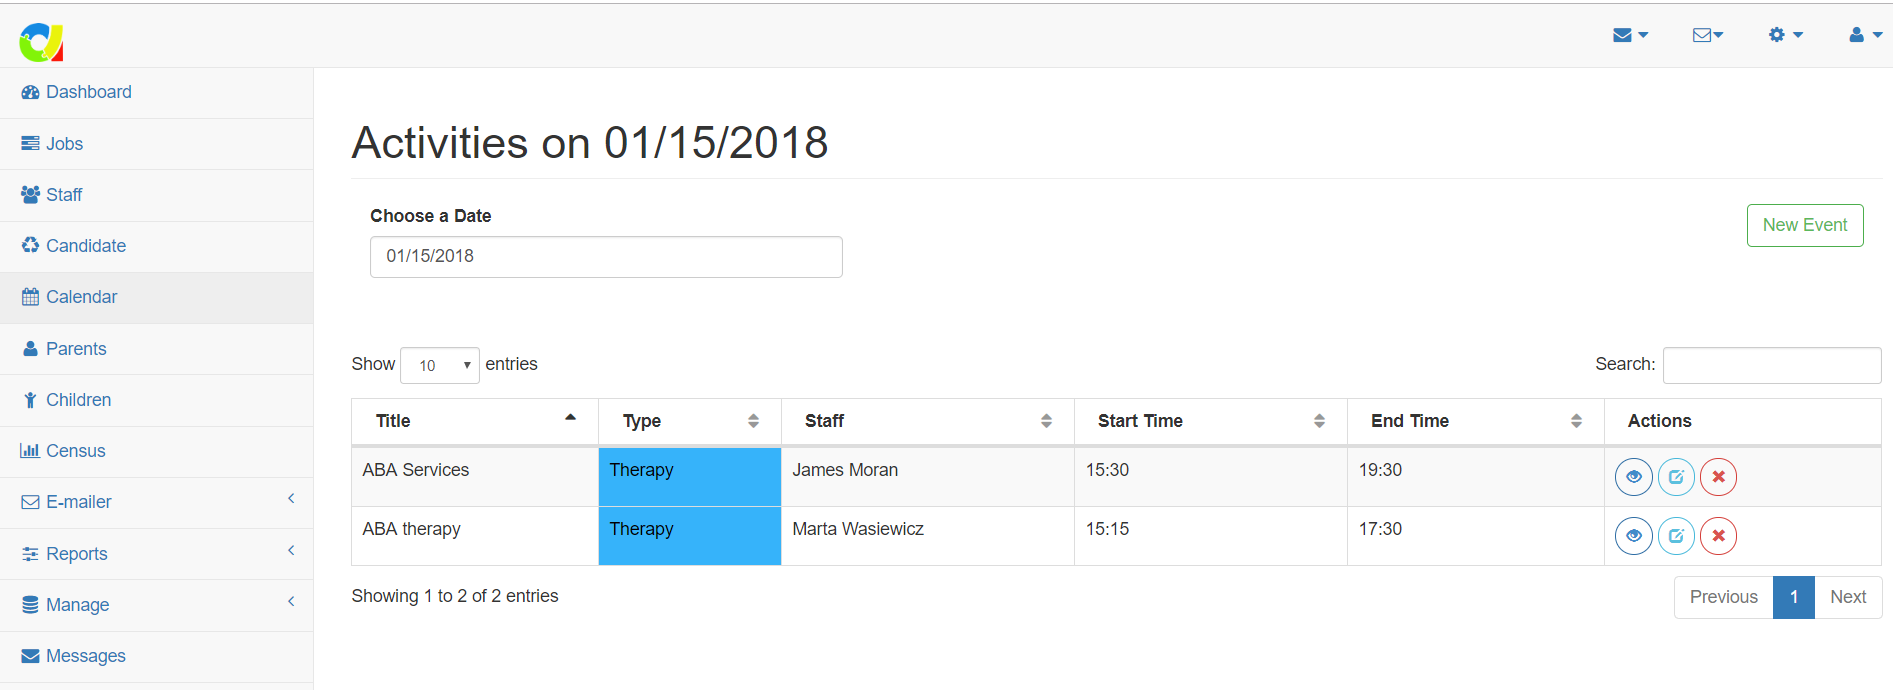Open the user profile menu
The image size is (1893, 690).
point(1865,35)
